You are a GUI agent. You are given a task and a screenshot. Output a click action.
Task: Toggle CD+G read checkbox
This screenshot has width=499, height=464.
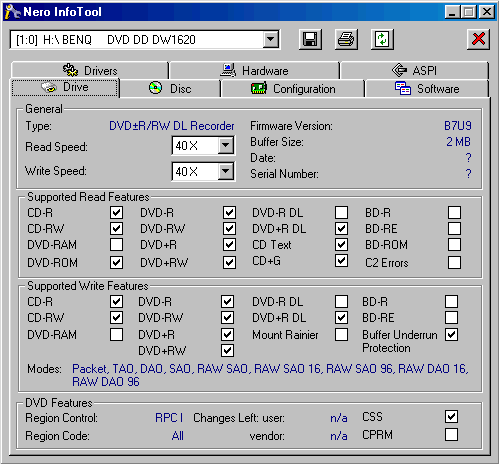(x=341, y=261)
